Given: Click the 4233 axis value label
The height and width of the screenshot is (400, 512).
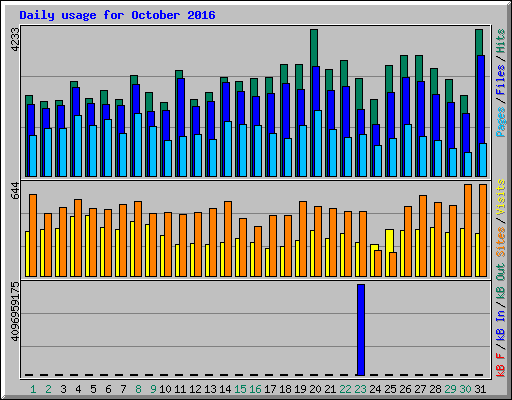Looking at the screenshot, I should pos(15,40).
